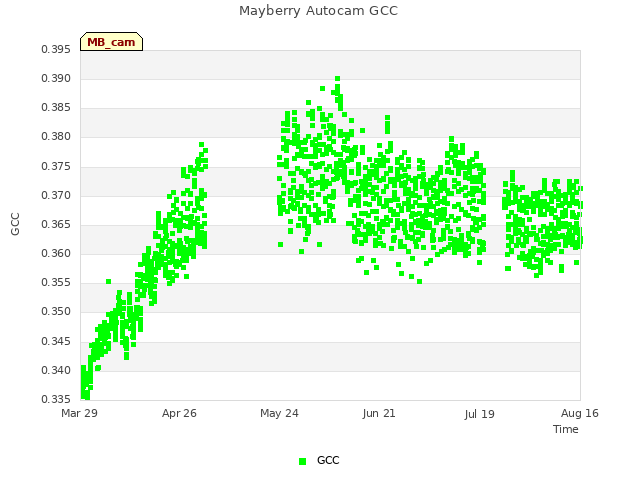Click the 0.360 y-axis value
Viewport: 640px width, 480px height.
click(56, 253)
